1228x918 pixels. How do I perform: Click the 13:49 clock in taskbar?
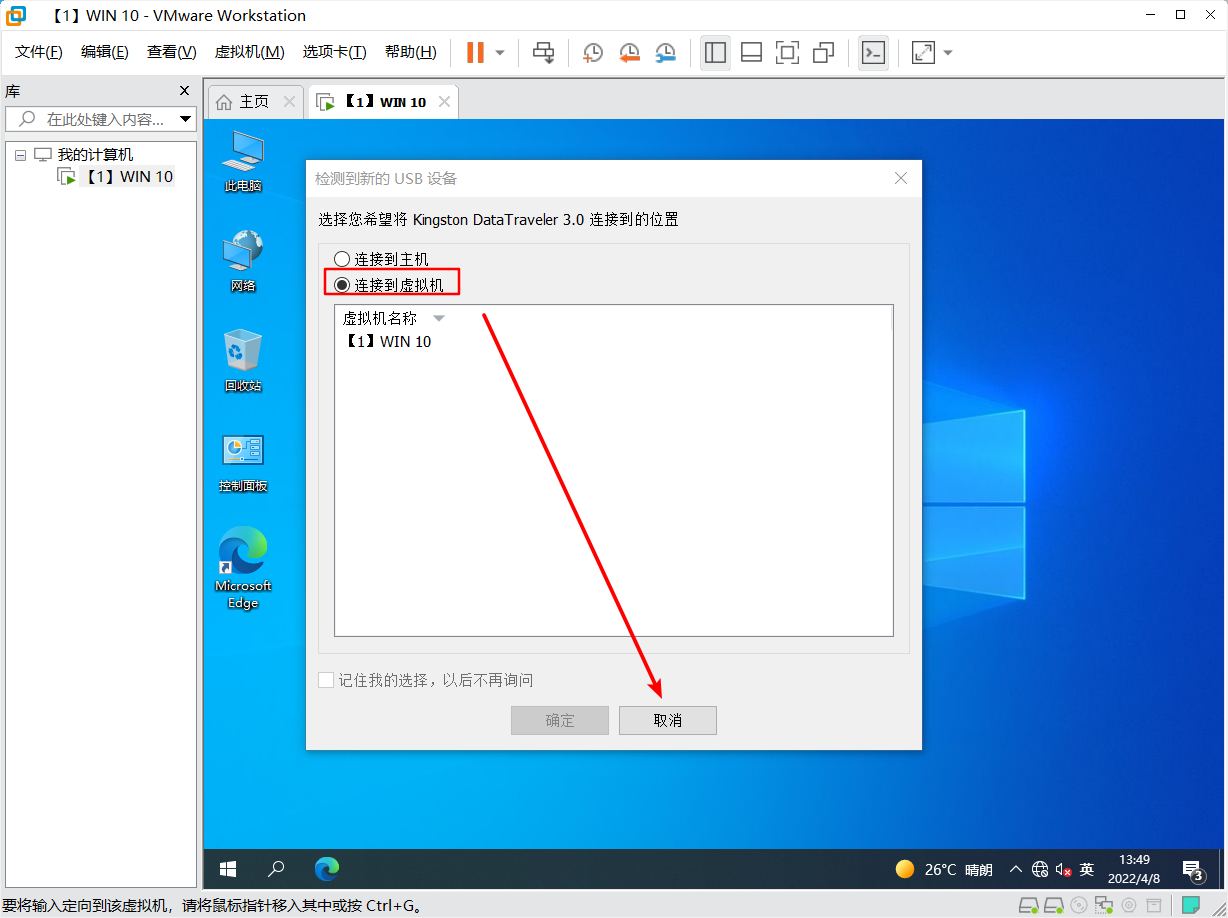point(1134,869)
